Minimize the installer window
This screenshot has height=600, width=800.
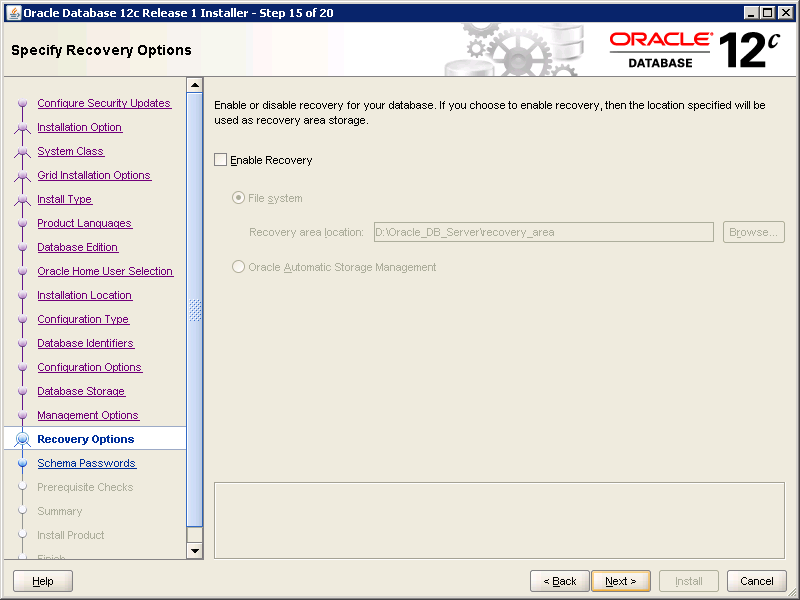(x=750, y=13)
